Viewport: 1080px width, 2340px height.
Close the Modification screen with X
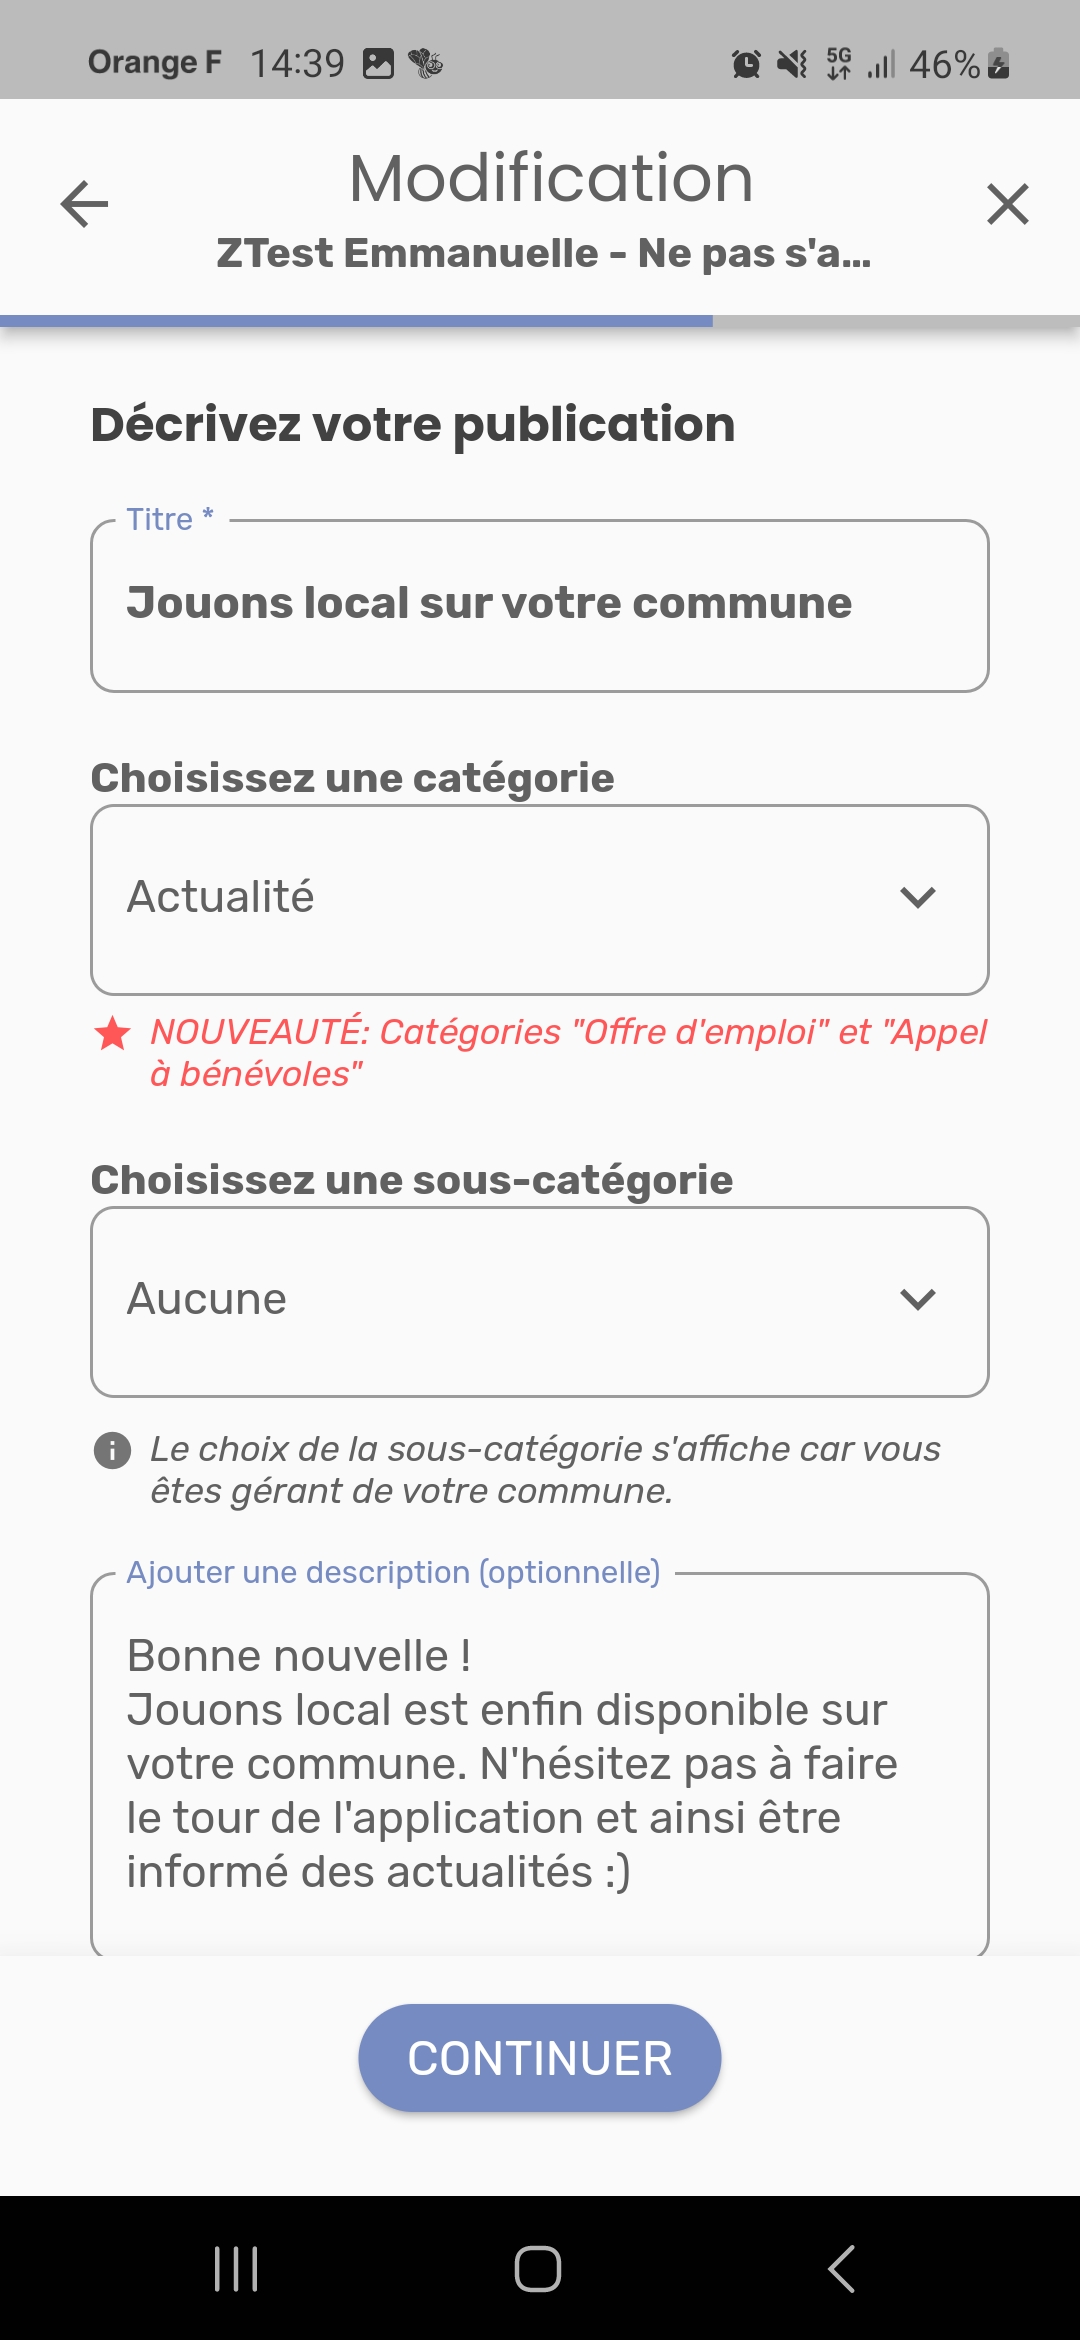tap(1007, 204)
